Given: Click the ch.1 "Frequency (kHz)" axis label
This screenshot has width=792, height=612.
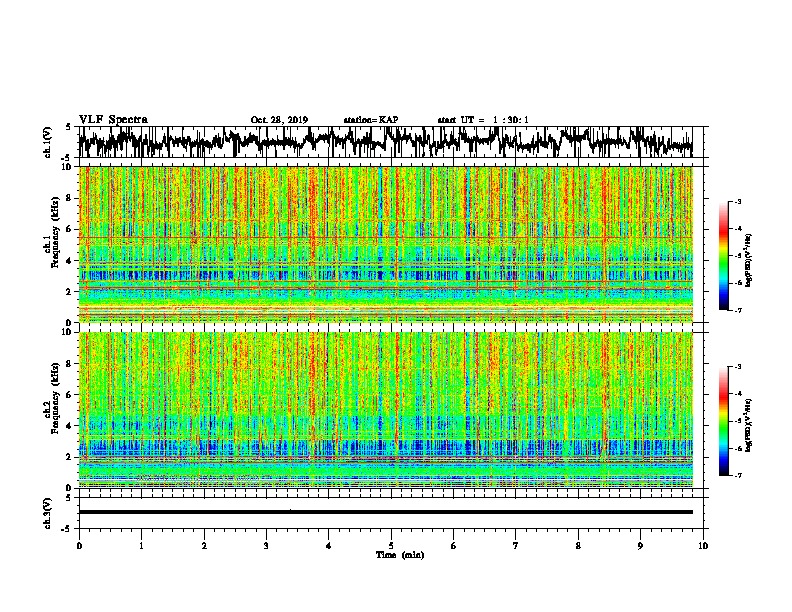Looking at the screenshot, I should tap(55, 232).
